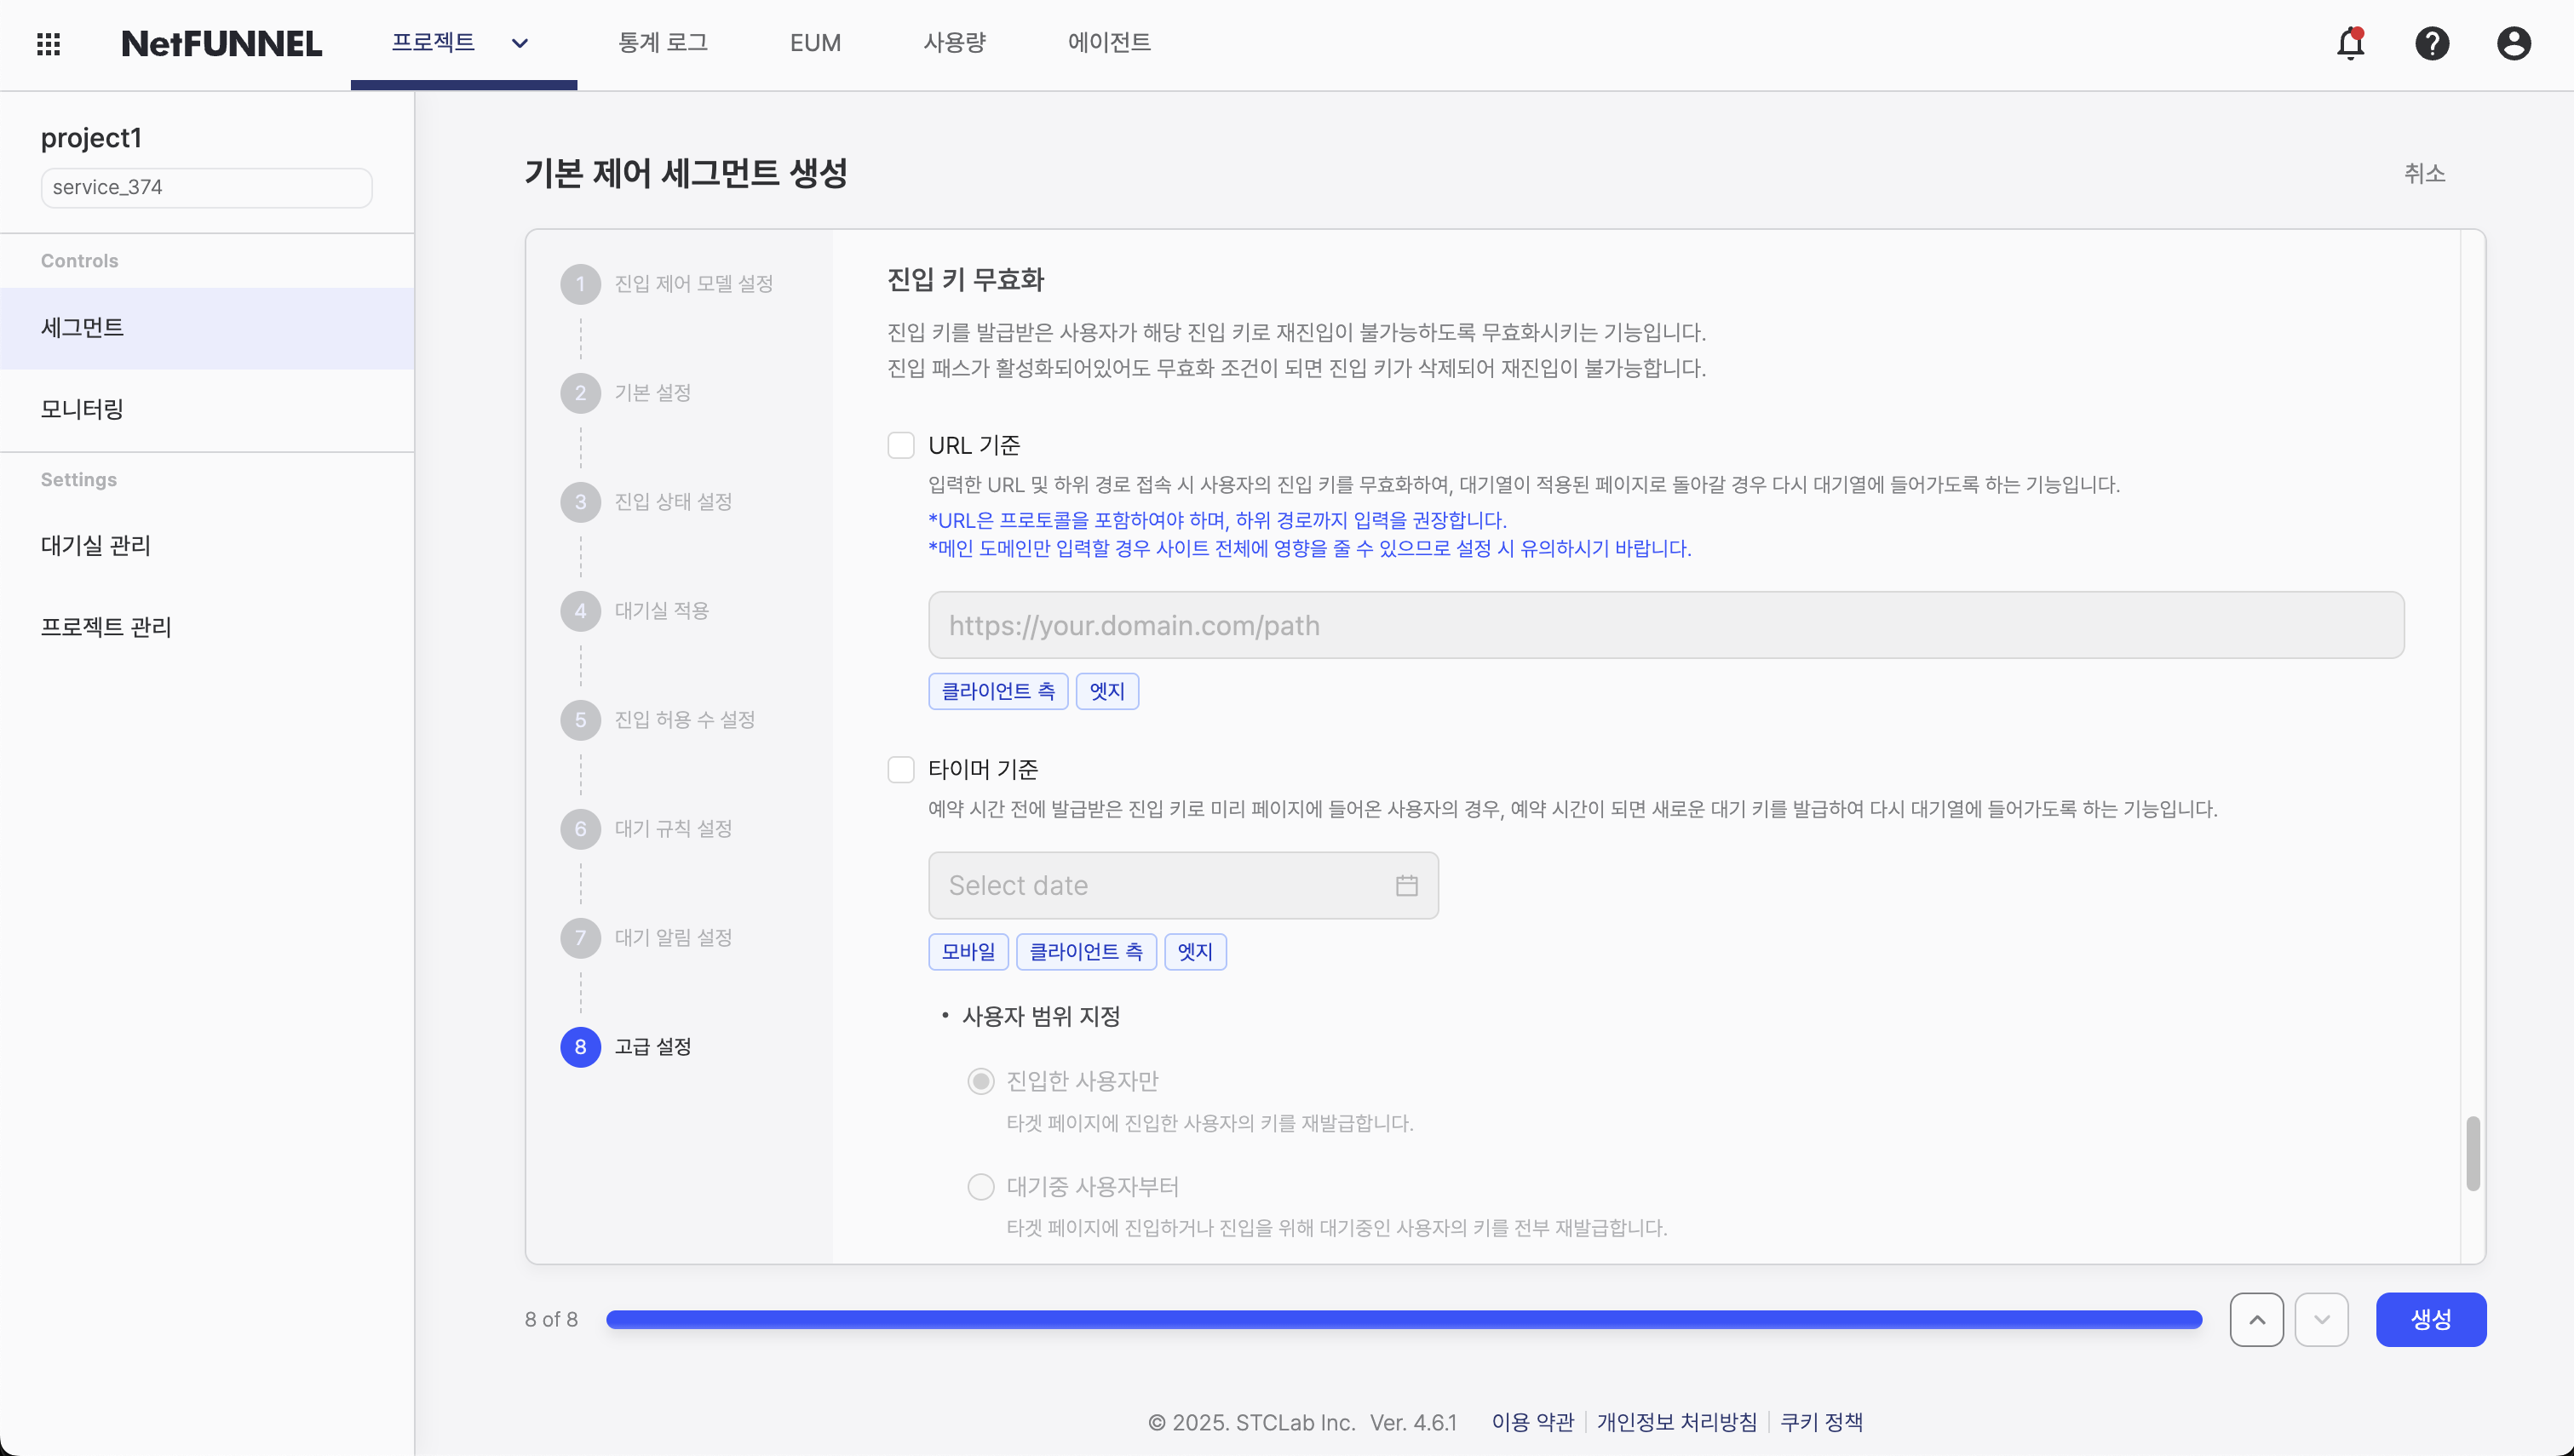Click step 2 기본 설정 circle
2574x1456 pixels.
tap(581, 392)
